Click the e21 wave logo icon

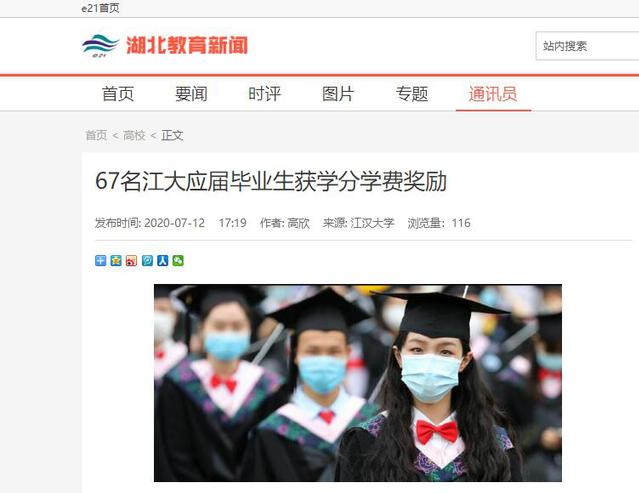click(100, 45)
